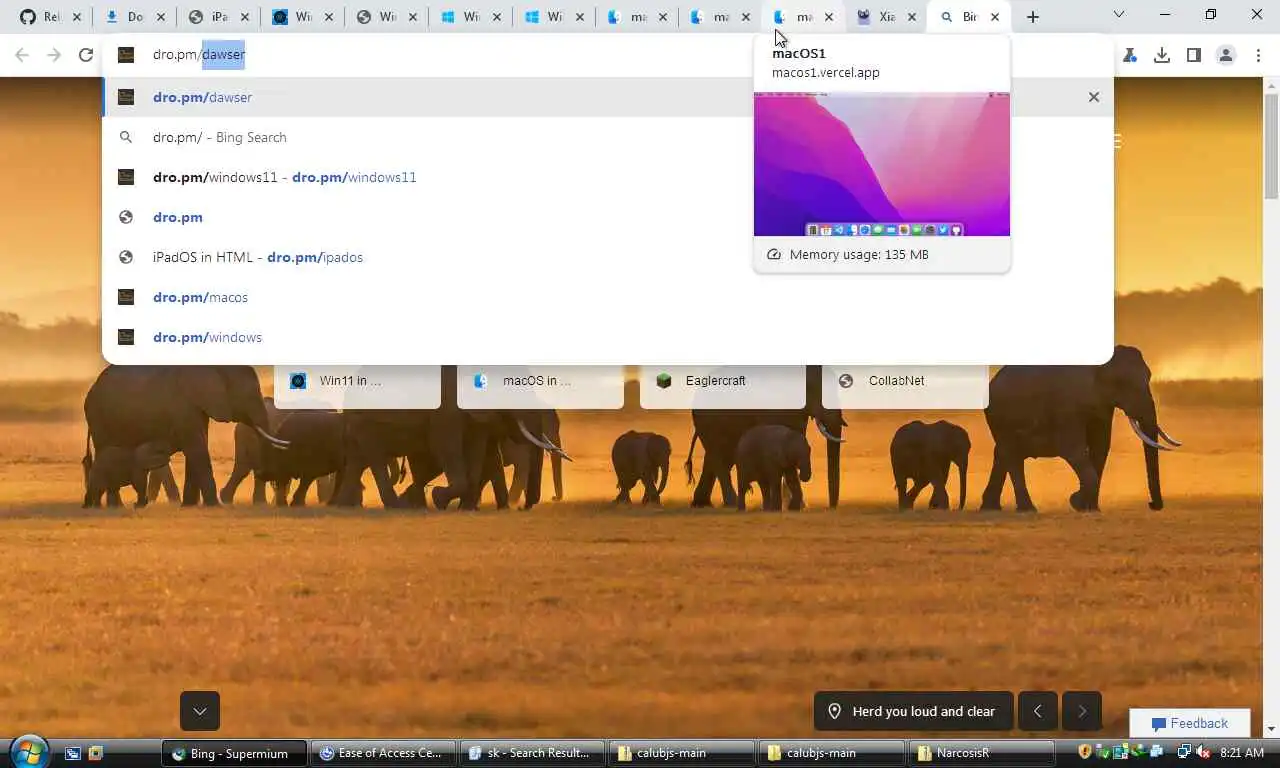Screen dimensions: 1280x768
Task: Open a new browser tab
Action: coord(1033,17)
